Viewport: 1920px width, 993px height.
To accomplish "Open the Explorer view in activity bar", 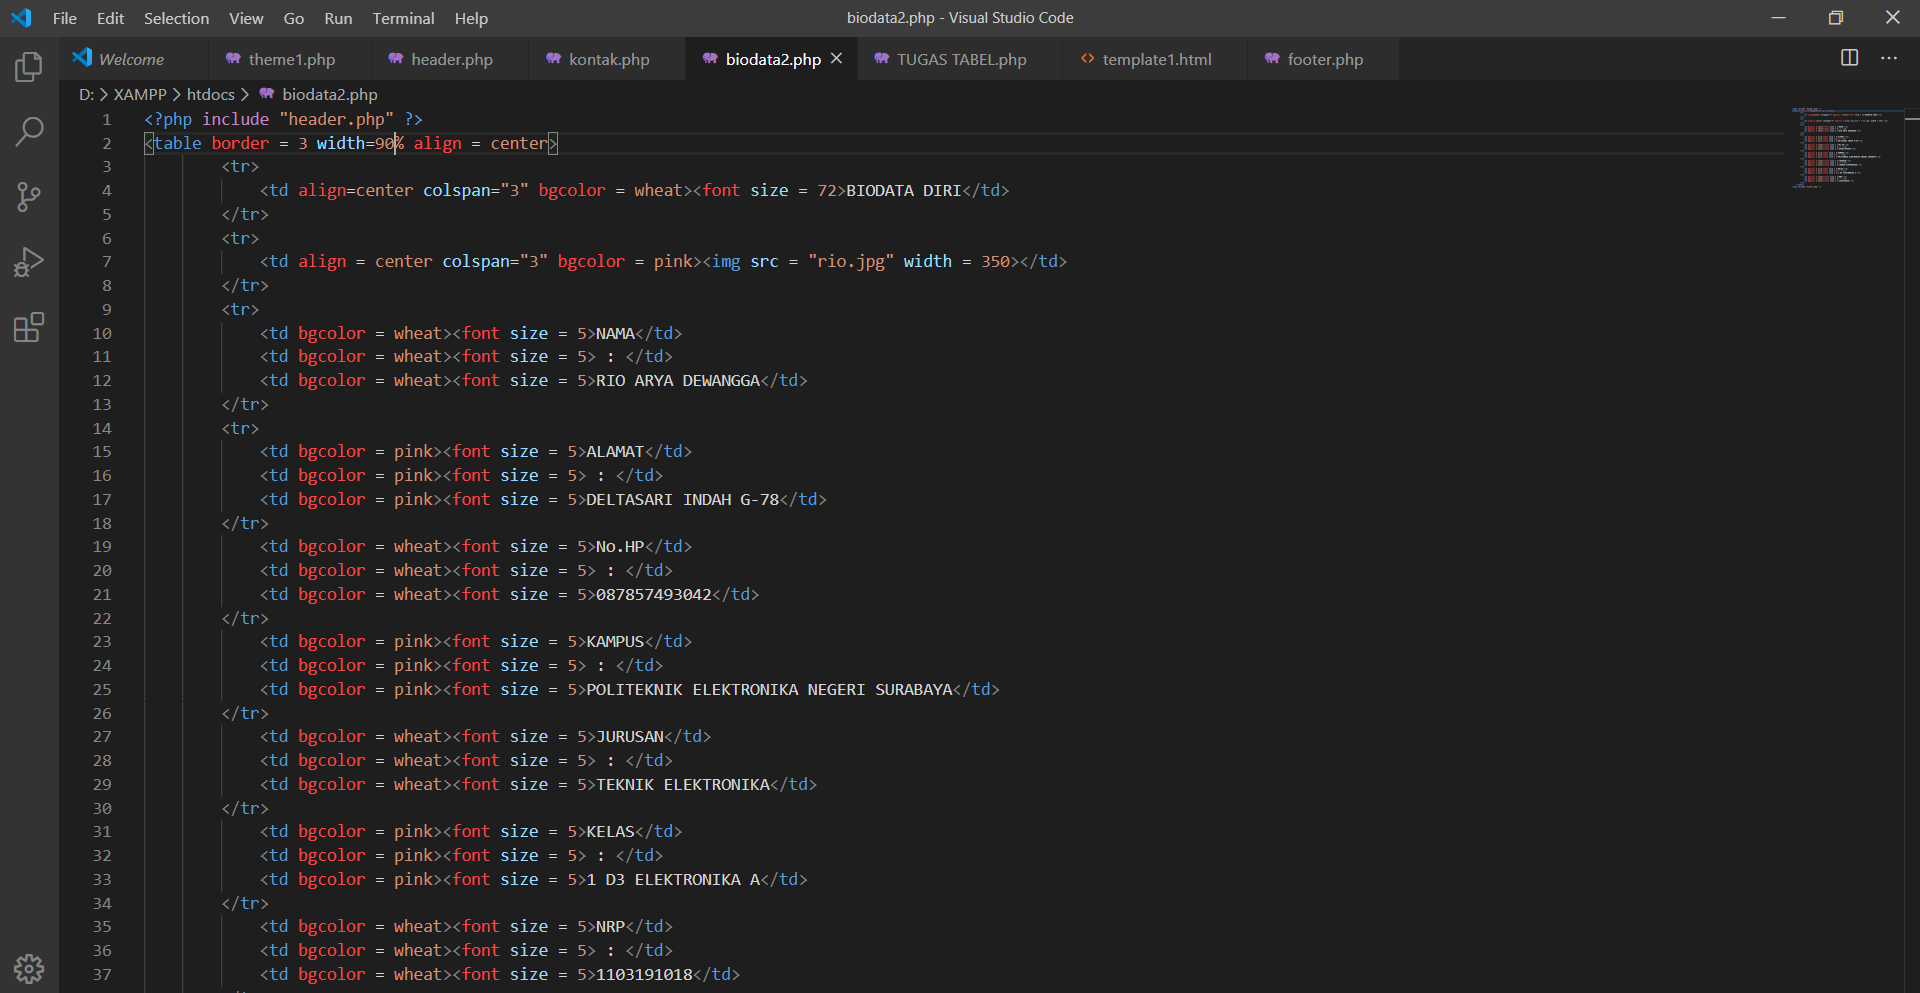I will click(x=29, y=67).
